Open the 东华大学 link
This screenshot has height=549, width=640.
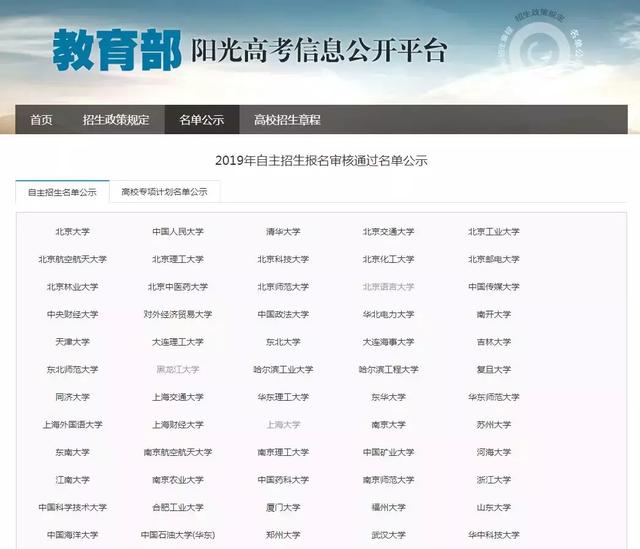click(x=388, y=397)
